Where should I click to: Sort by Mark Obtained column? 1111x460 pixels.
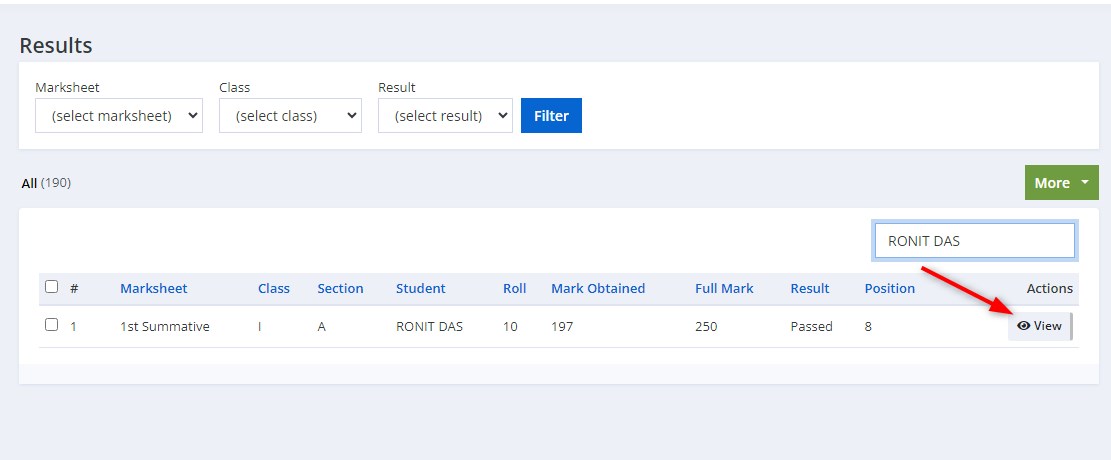598,288
